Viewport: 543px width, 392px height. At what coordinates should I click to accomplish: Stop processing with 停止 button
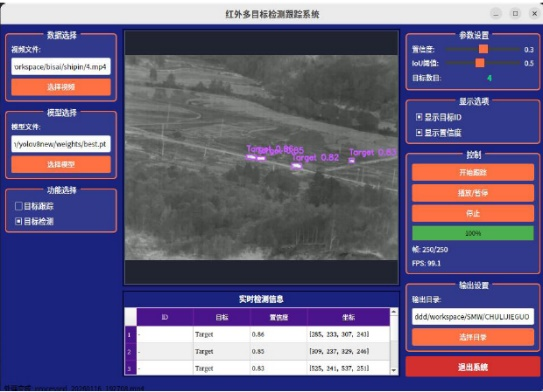tap(473, 213)
